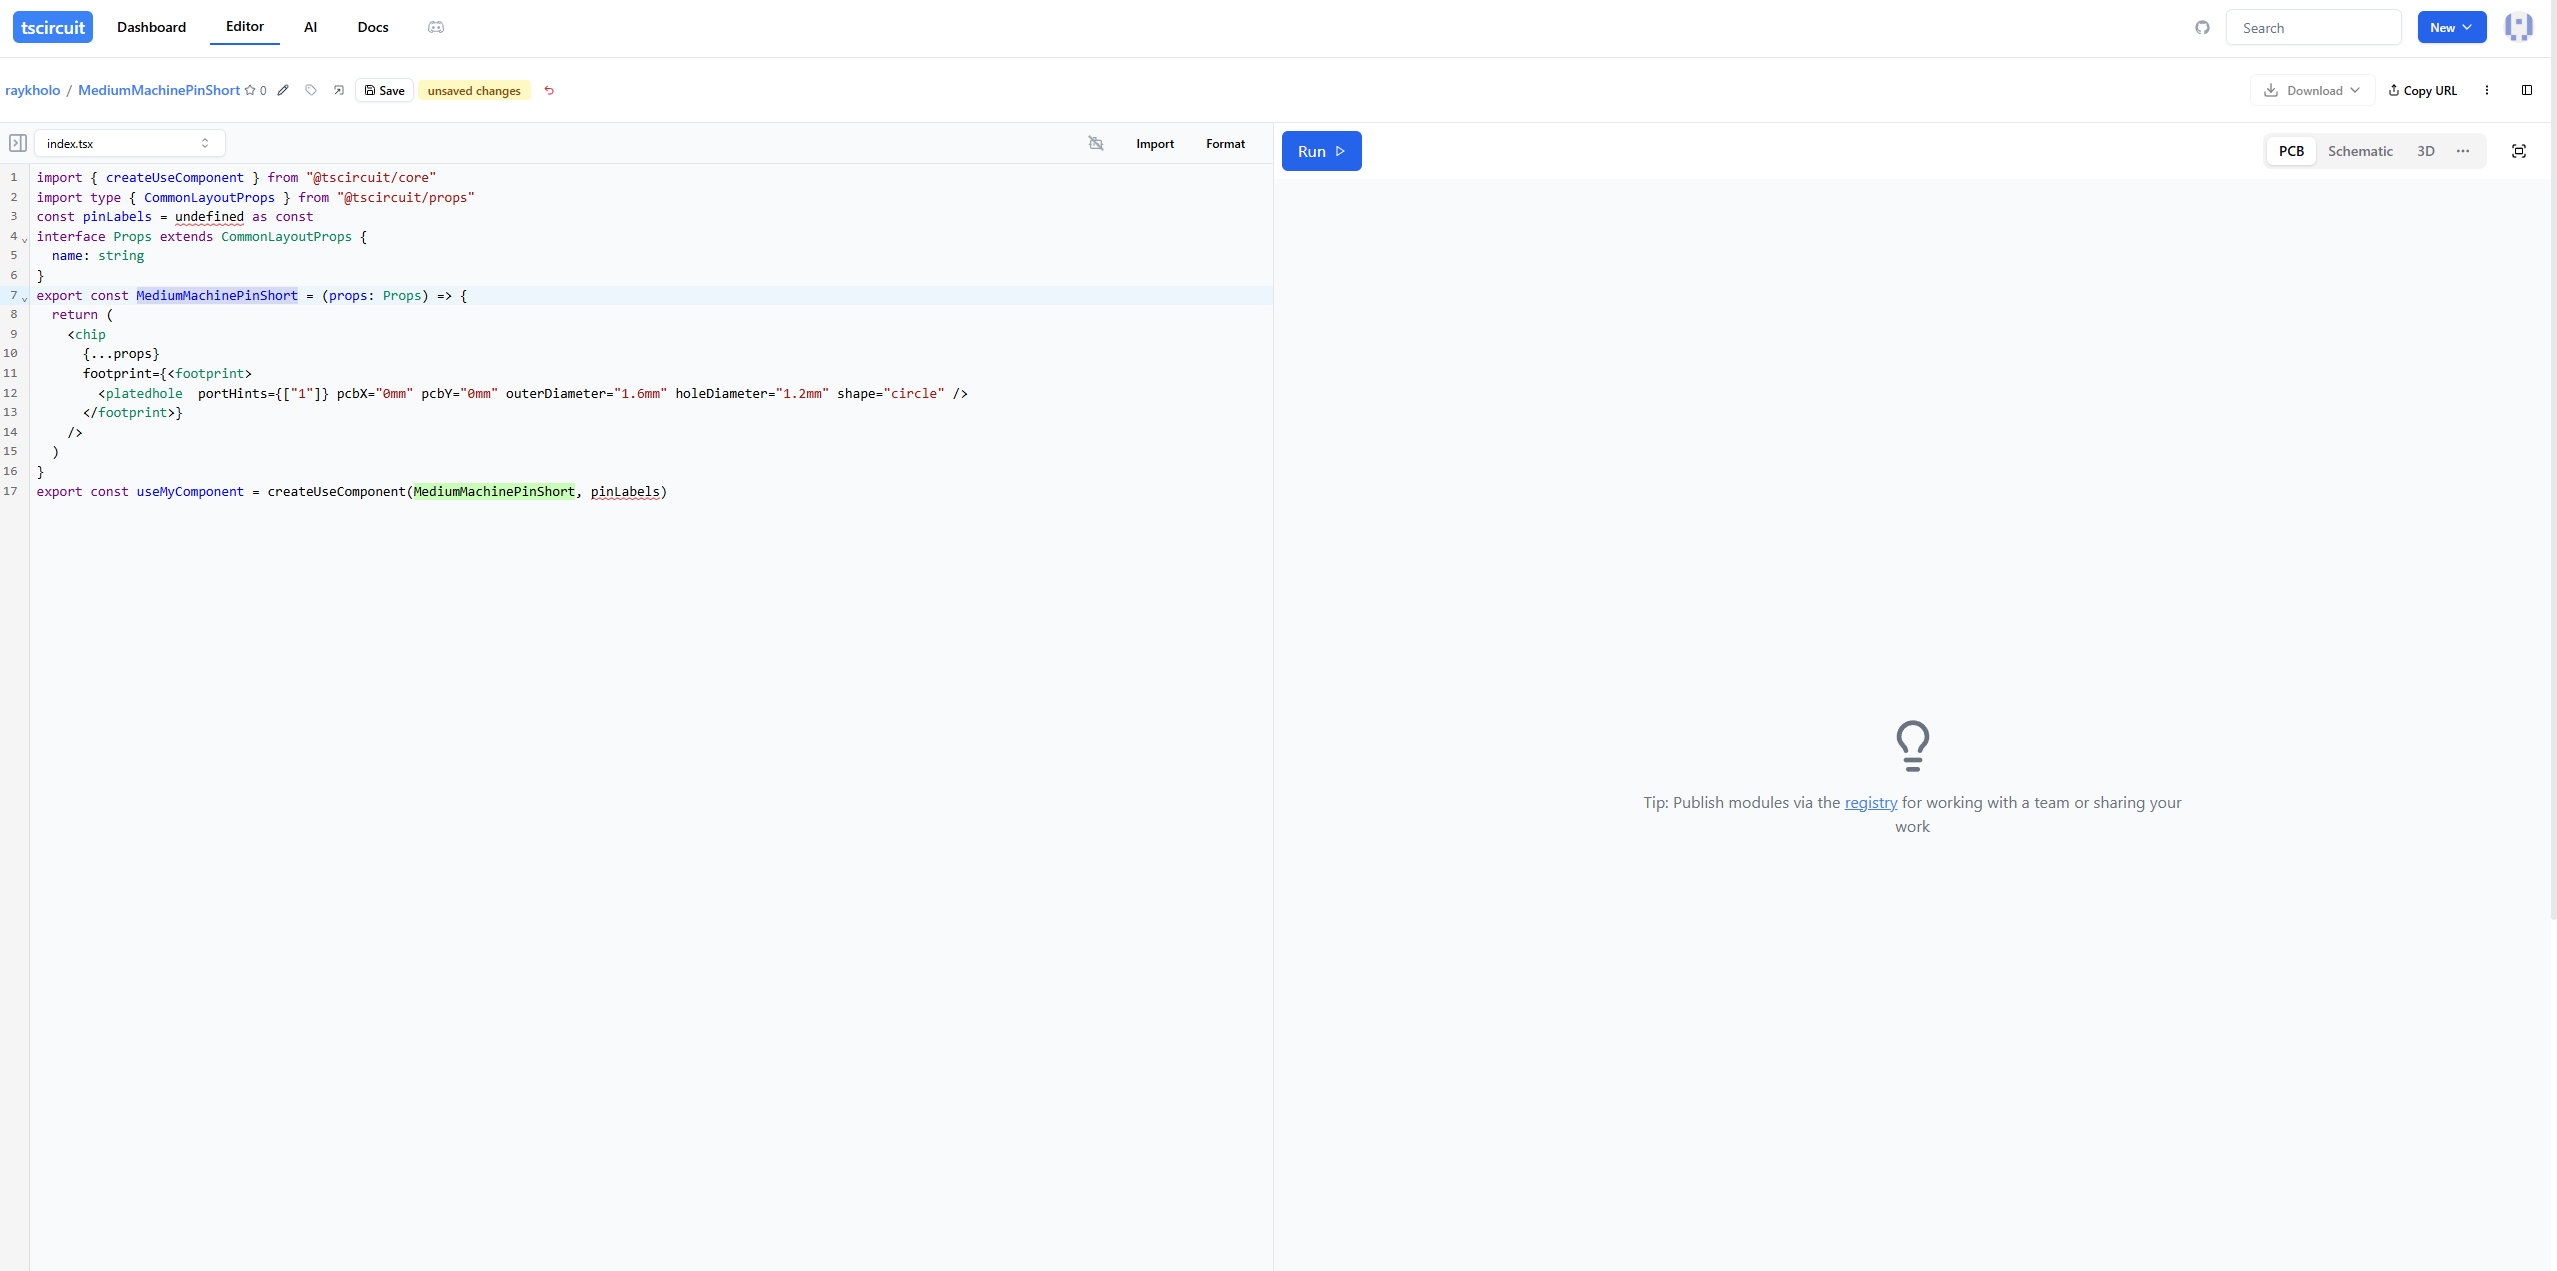This screenshot has width=2557, height=1271.
Task: Expand the Download dropdown
Action: pyautogui.click(x=2312, y=90)
